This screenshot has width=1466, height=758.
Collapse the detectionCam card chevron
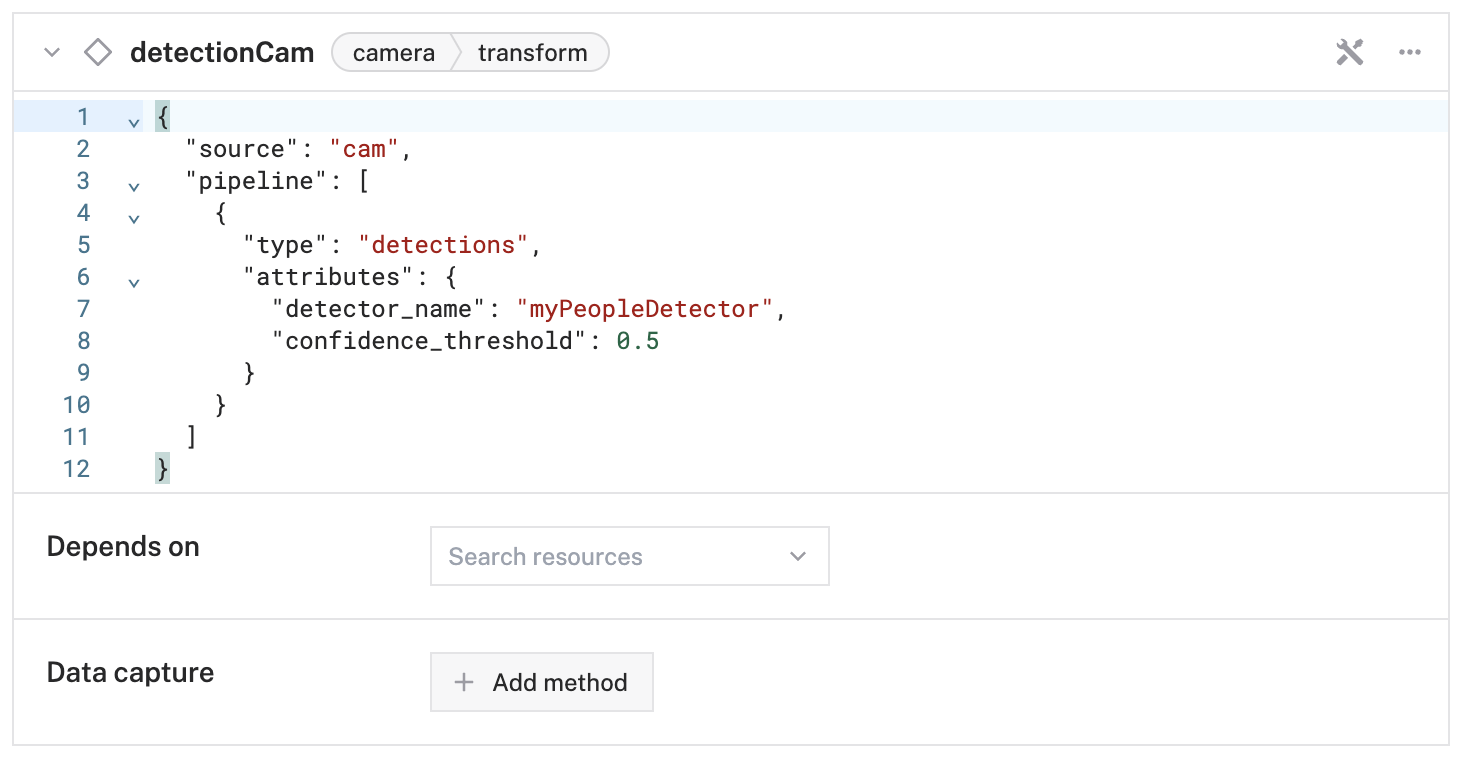coord(52,53)
